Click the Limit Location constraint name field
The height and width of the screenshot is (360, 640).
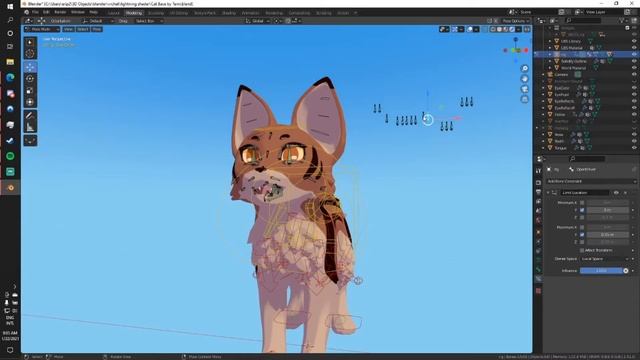pos(585,193)
